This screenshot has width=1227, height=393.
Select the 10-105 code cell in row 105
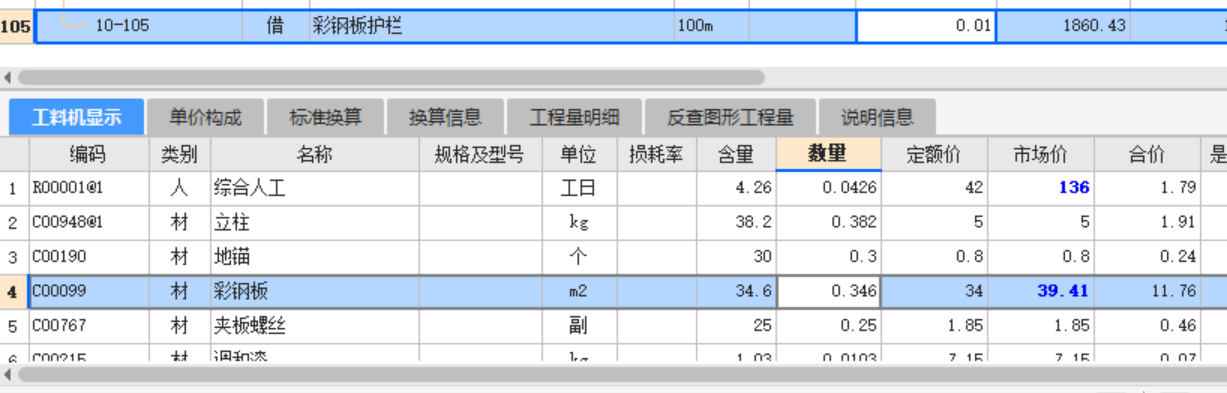pyautogui.click(x=139, y=26)
